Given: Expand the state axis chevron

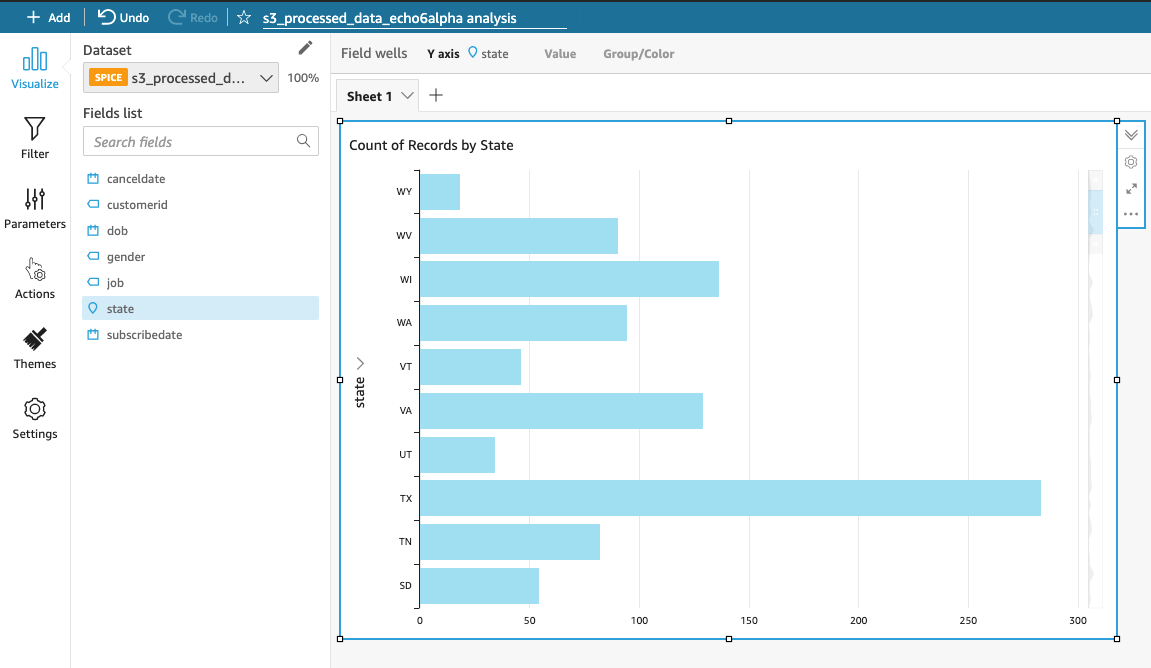Looking at the screenshot, I should [x=360, y=363].
